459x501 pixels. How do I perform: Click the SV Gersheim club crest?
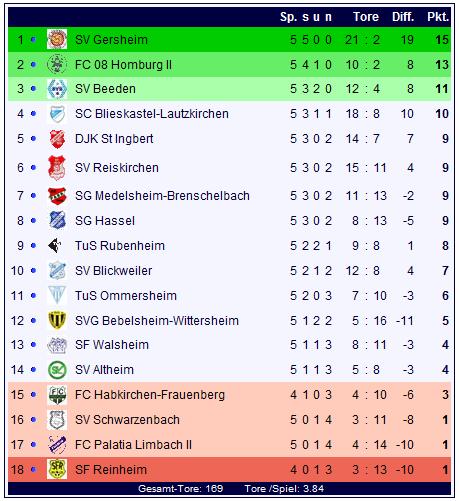pyautogui.click(x=57, y=39)
